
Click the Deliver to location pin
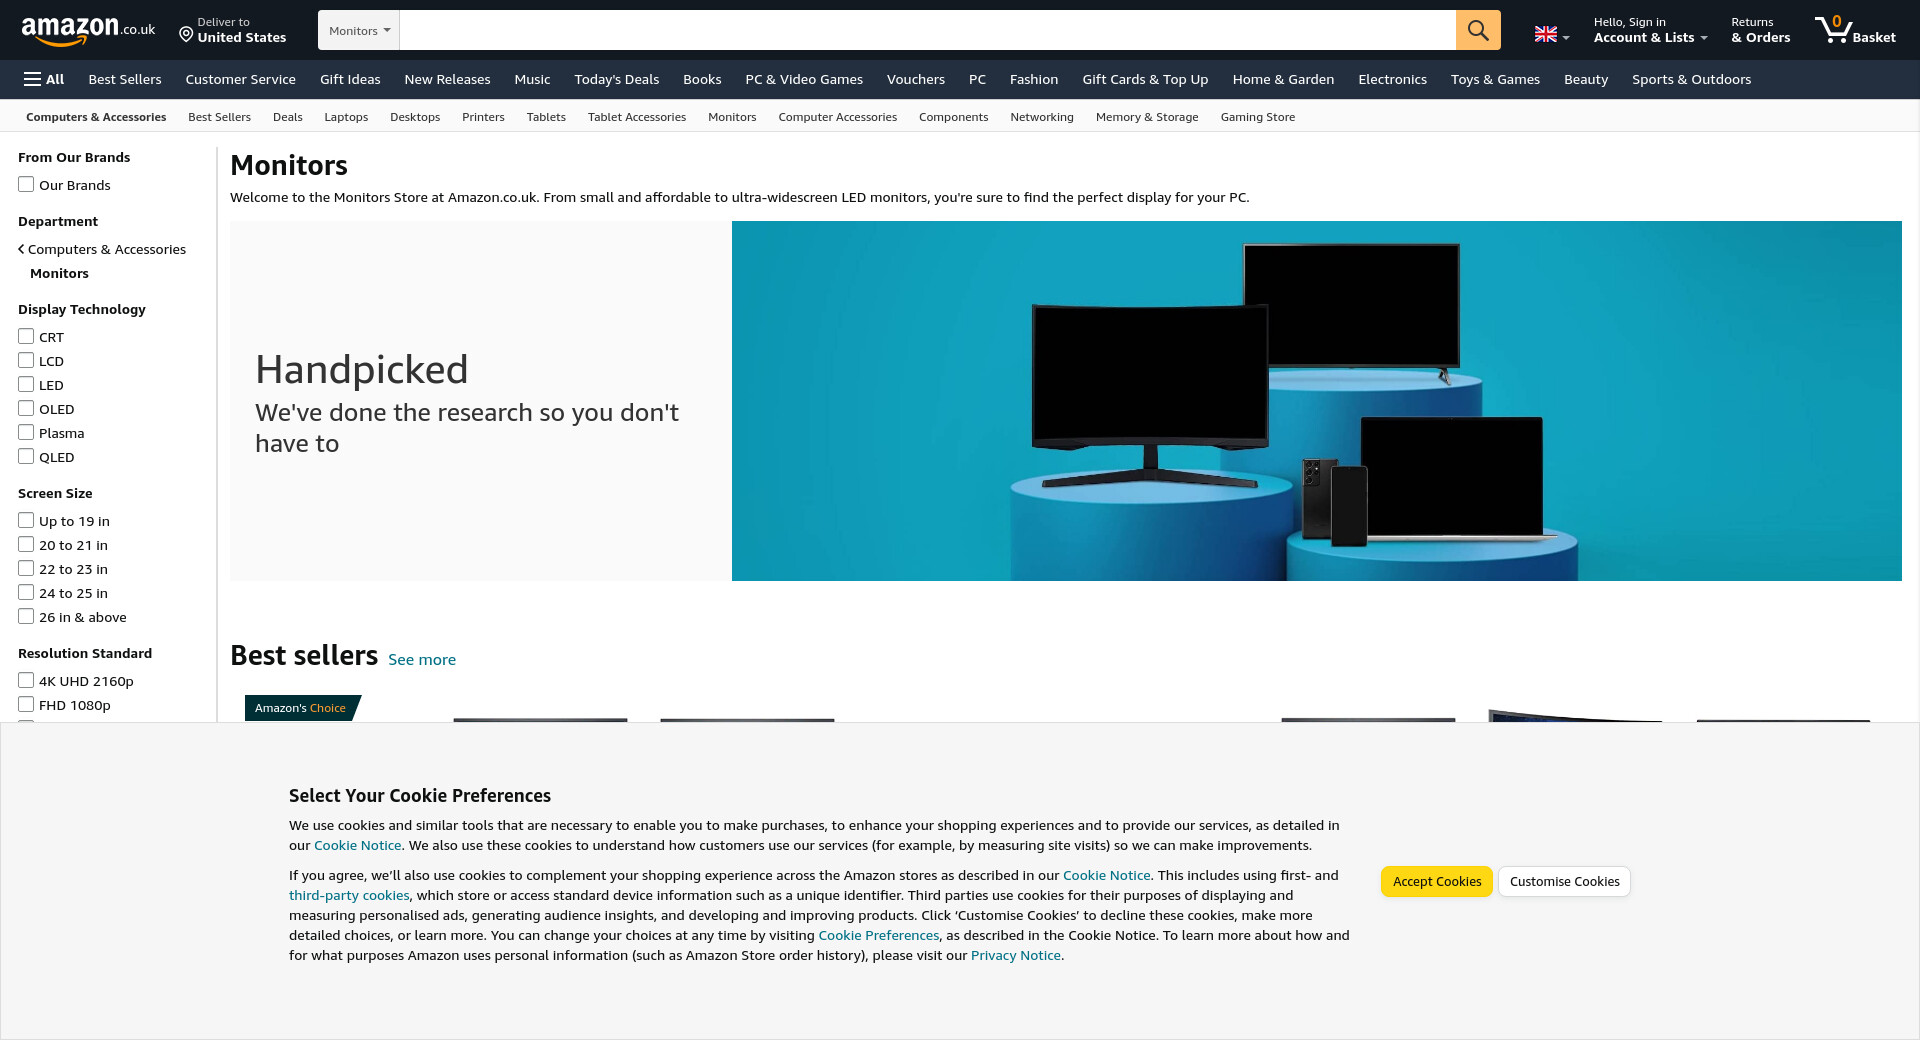[x=185, y=35]
